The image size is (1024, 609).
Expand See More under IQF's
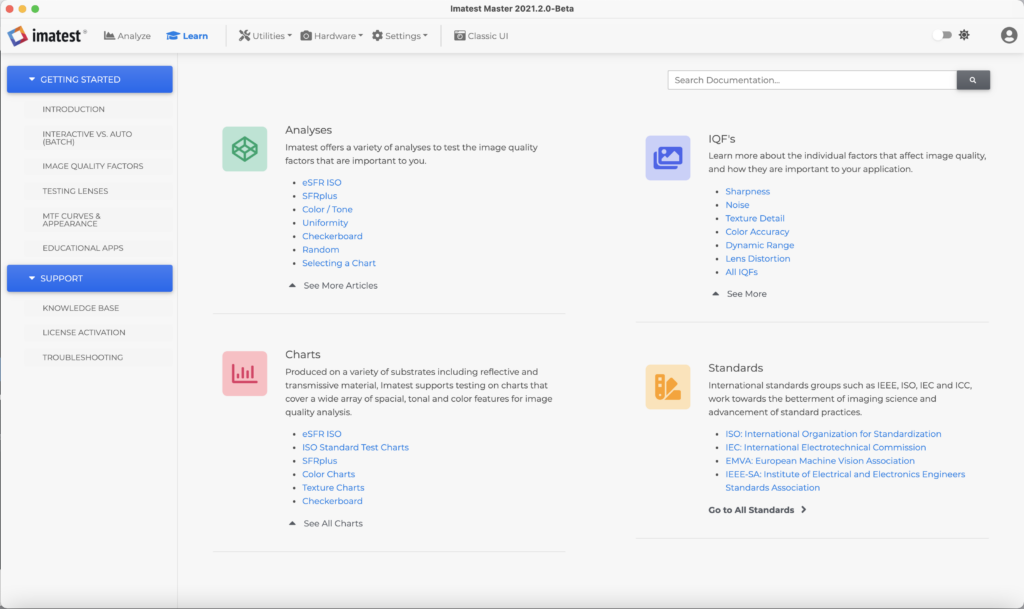[x=739, y=294]
